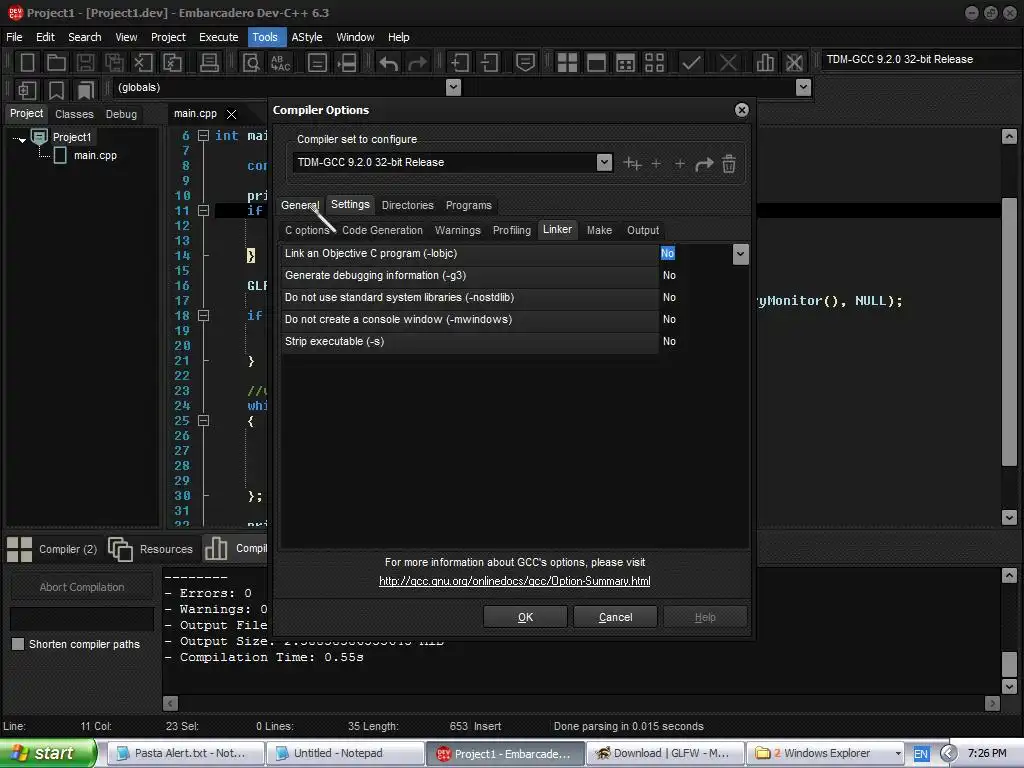Viewport: 1024px width, 768px height.
Task: Click the Toggle Bookmark icon
Action: tap(57, 89)
